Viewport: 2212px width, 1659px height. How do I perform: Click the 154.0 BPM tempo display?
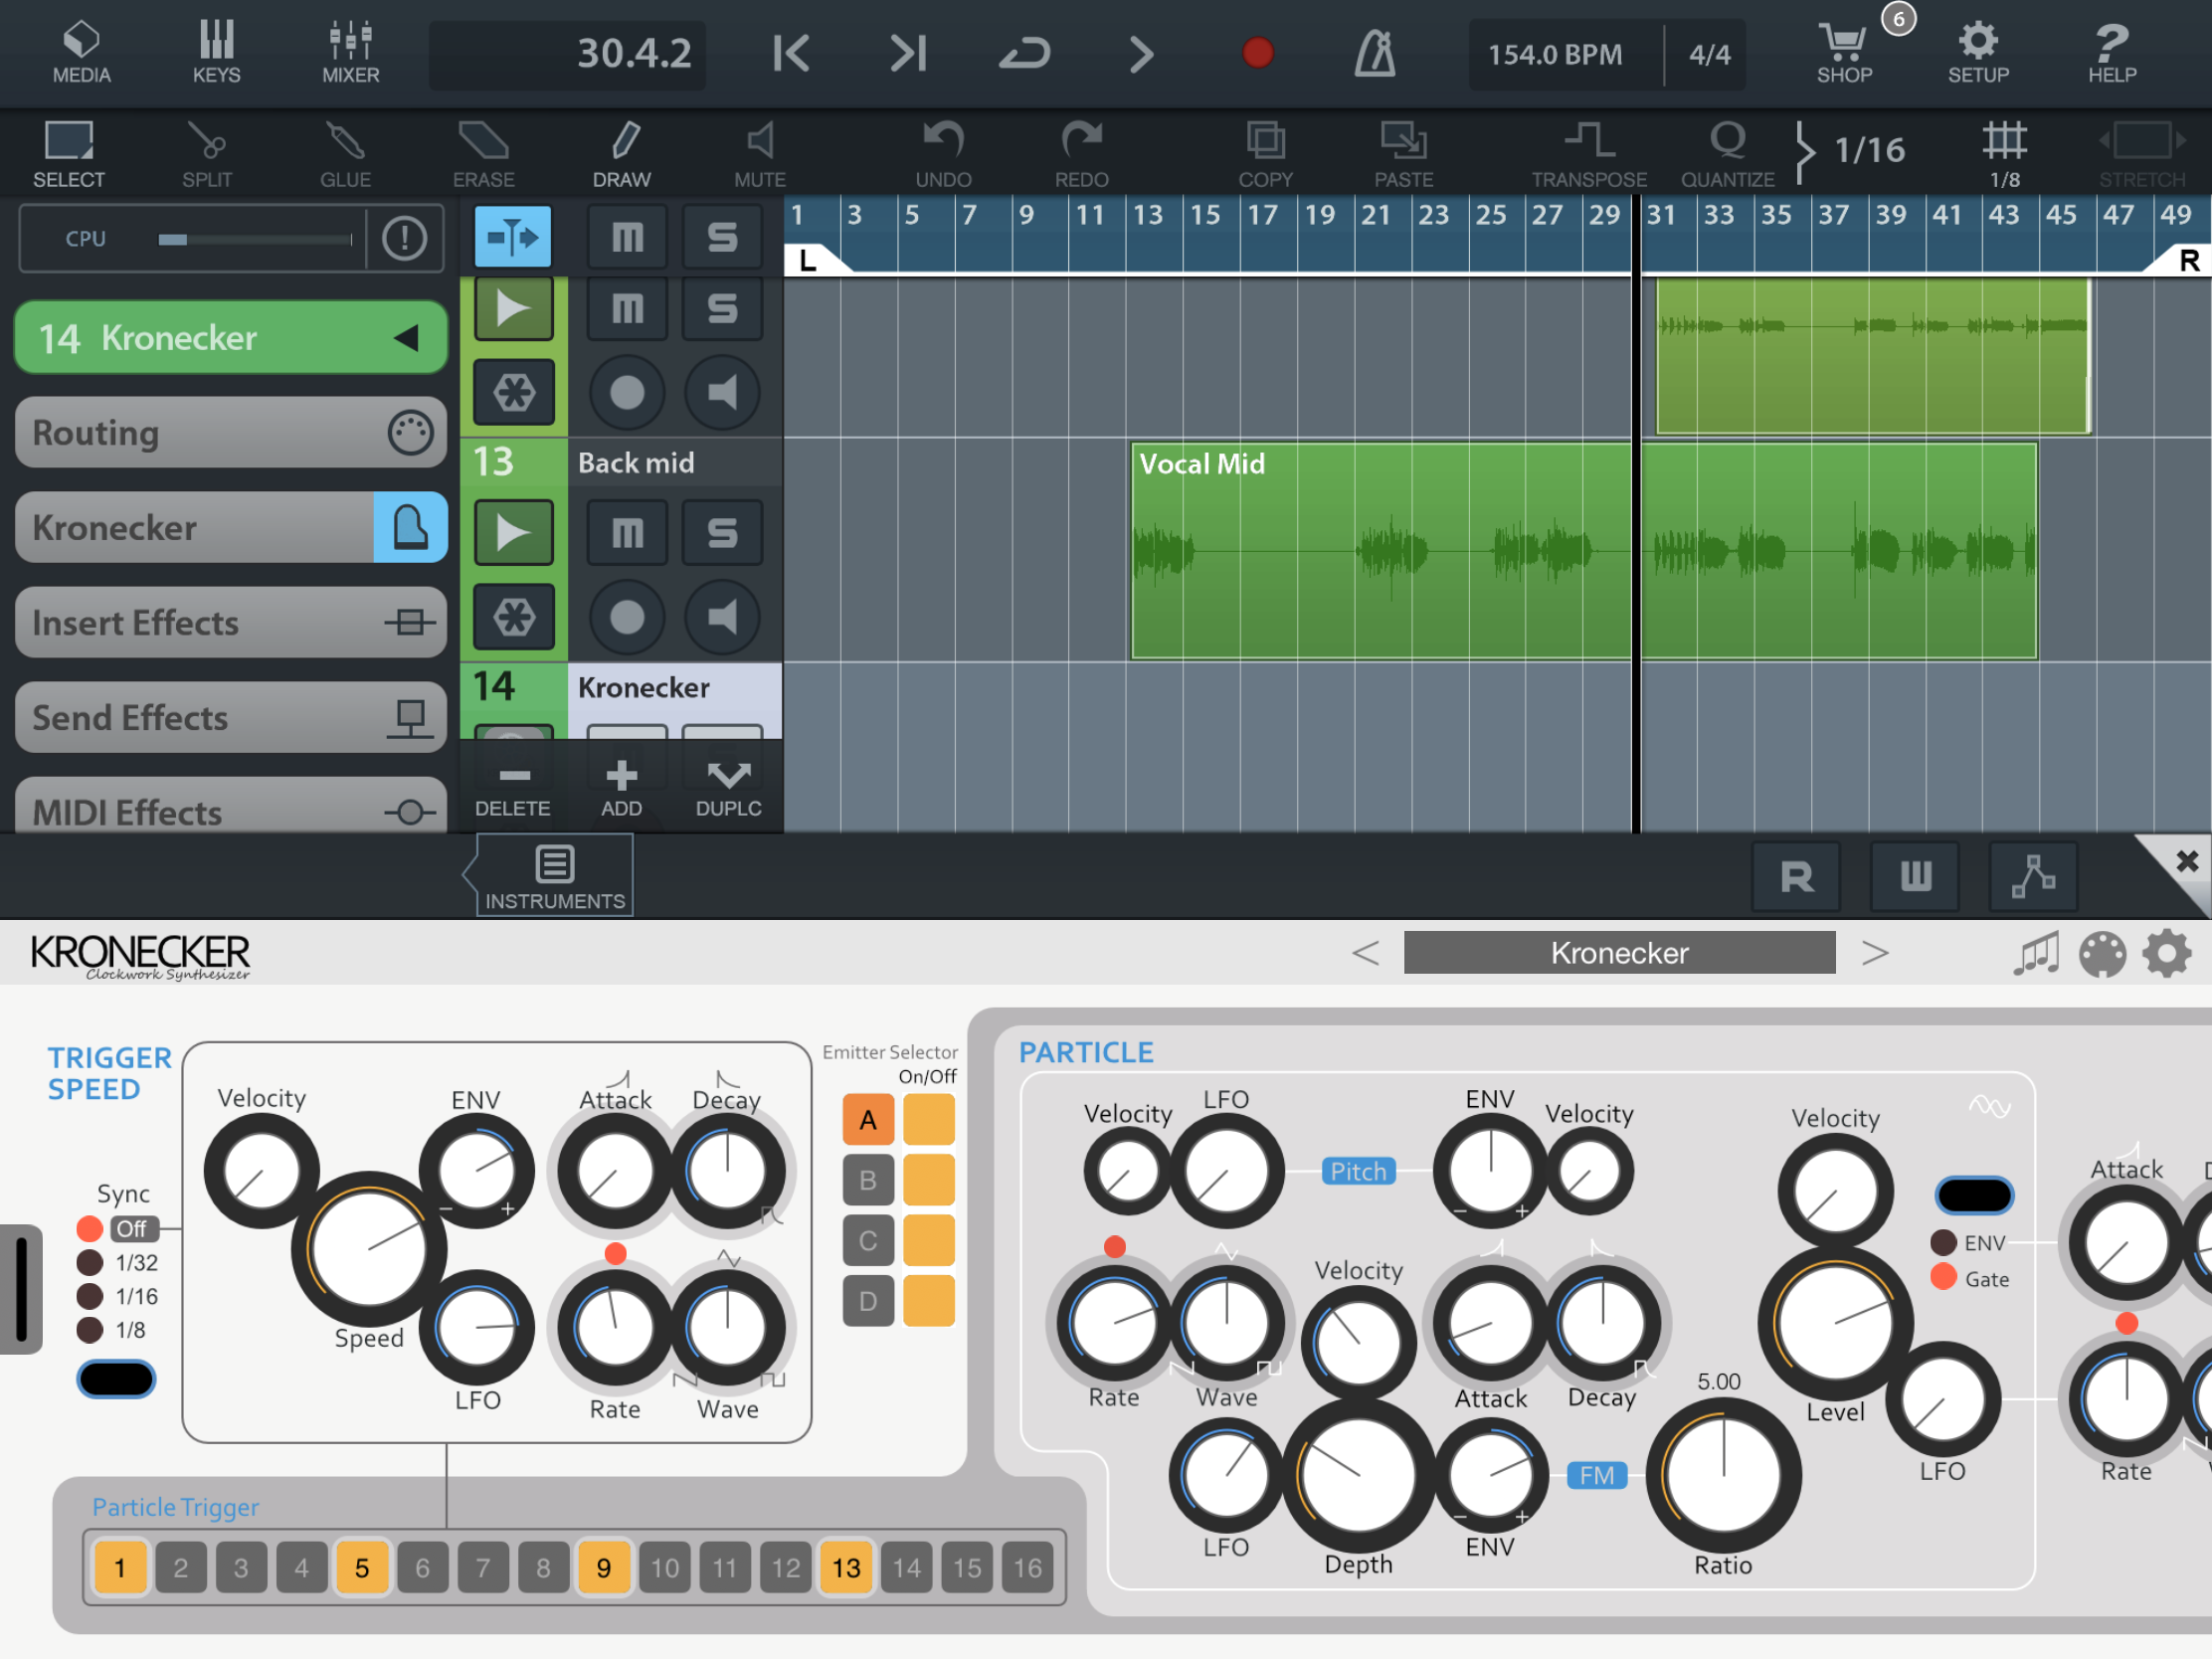pyautogui.click(x=1555, y=54)
